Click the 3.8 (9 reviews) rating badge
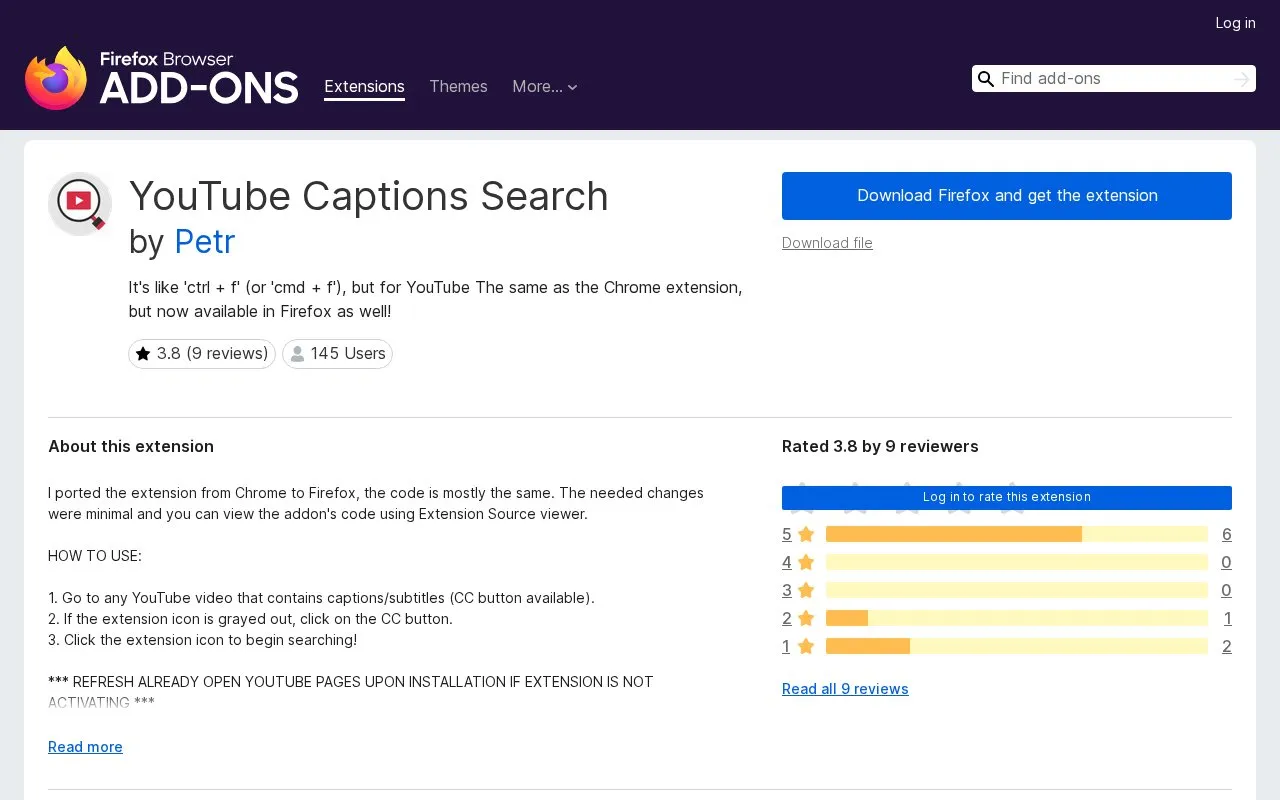1280x800 pixels. (x=202, y=354)
